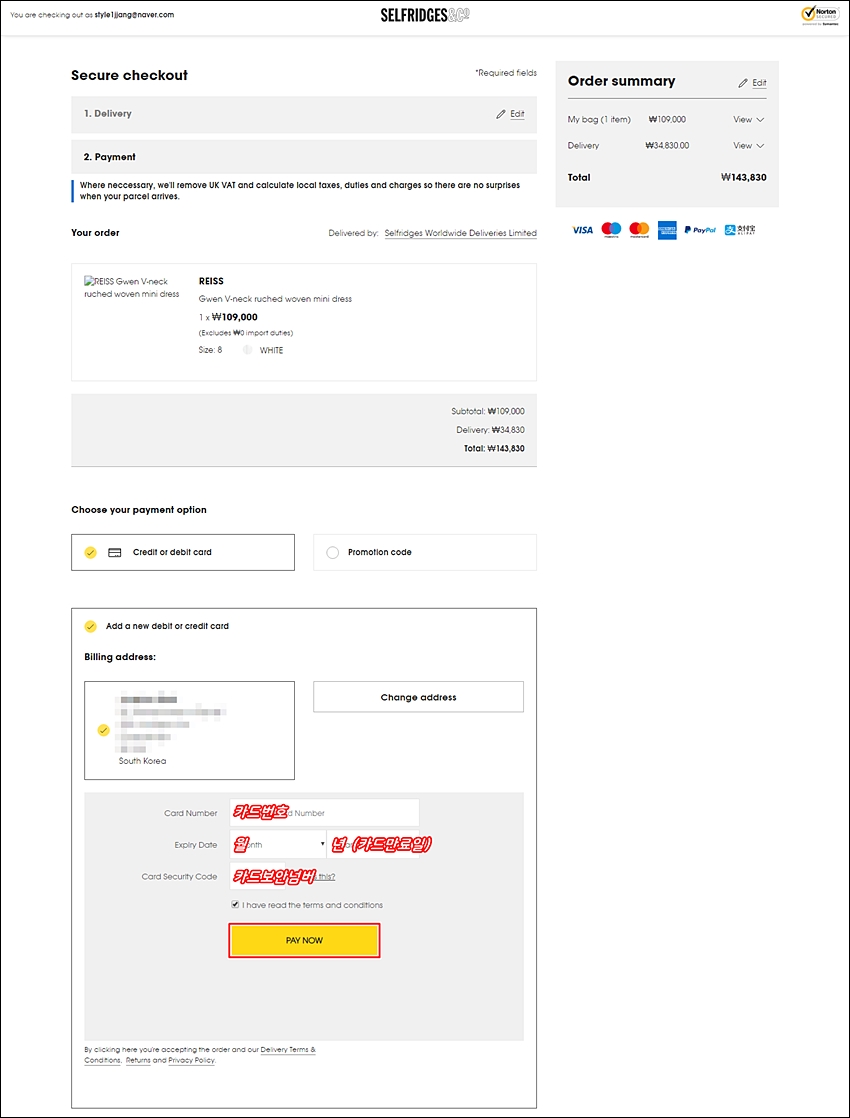Click the Secure checkout heading
The height and width of the screenshot is (1118, 850).
(x=130, y=76)
